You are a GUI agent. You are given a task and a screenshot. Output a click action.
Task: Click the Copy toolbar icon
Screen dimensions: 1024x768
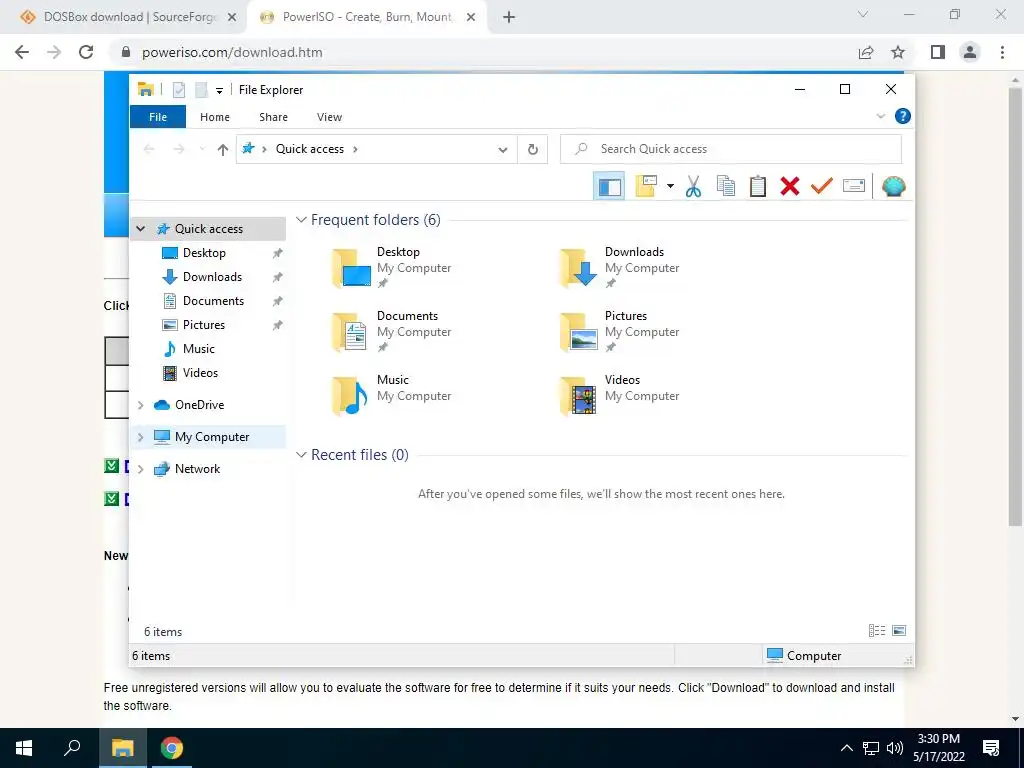coord(726,186)
